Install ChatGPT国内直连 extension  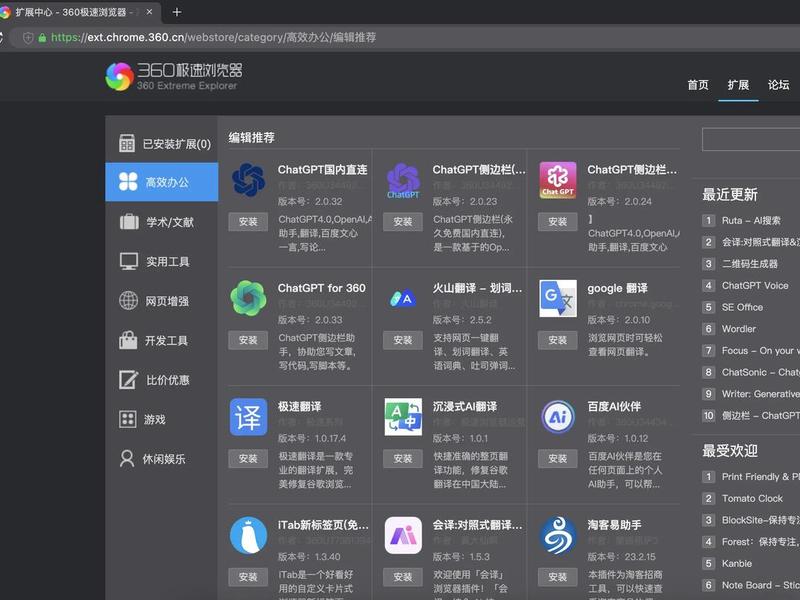(248, 221)
